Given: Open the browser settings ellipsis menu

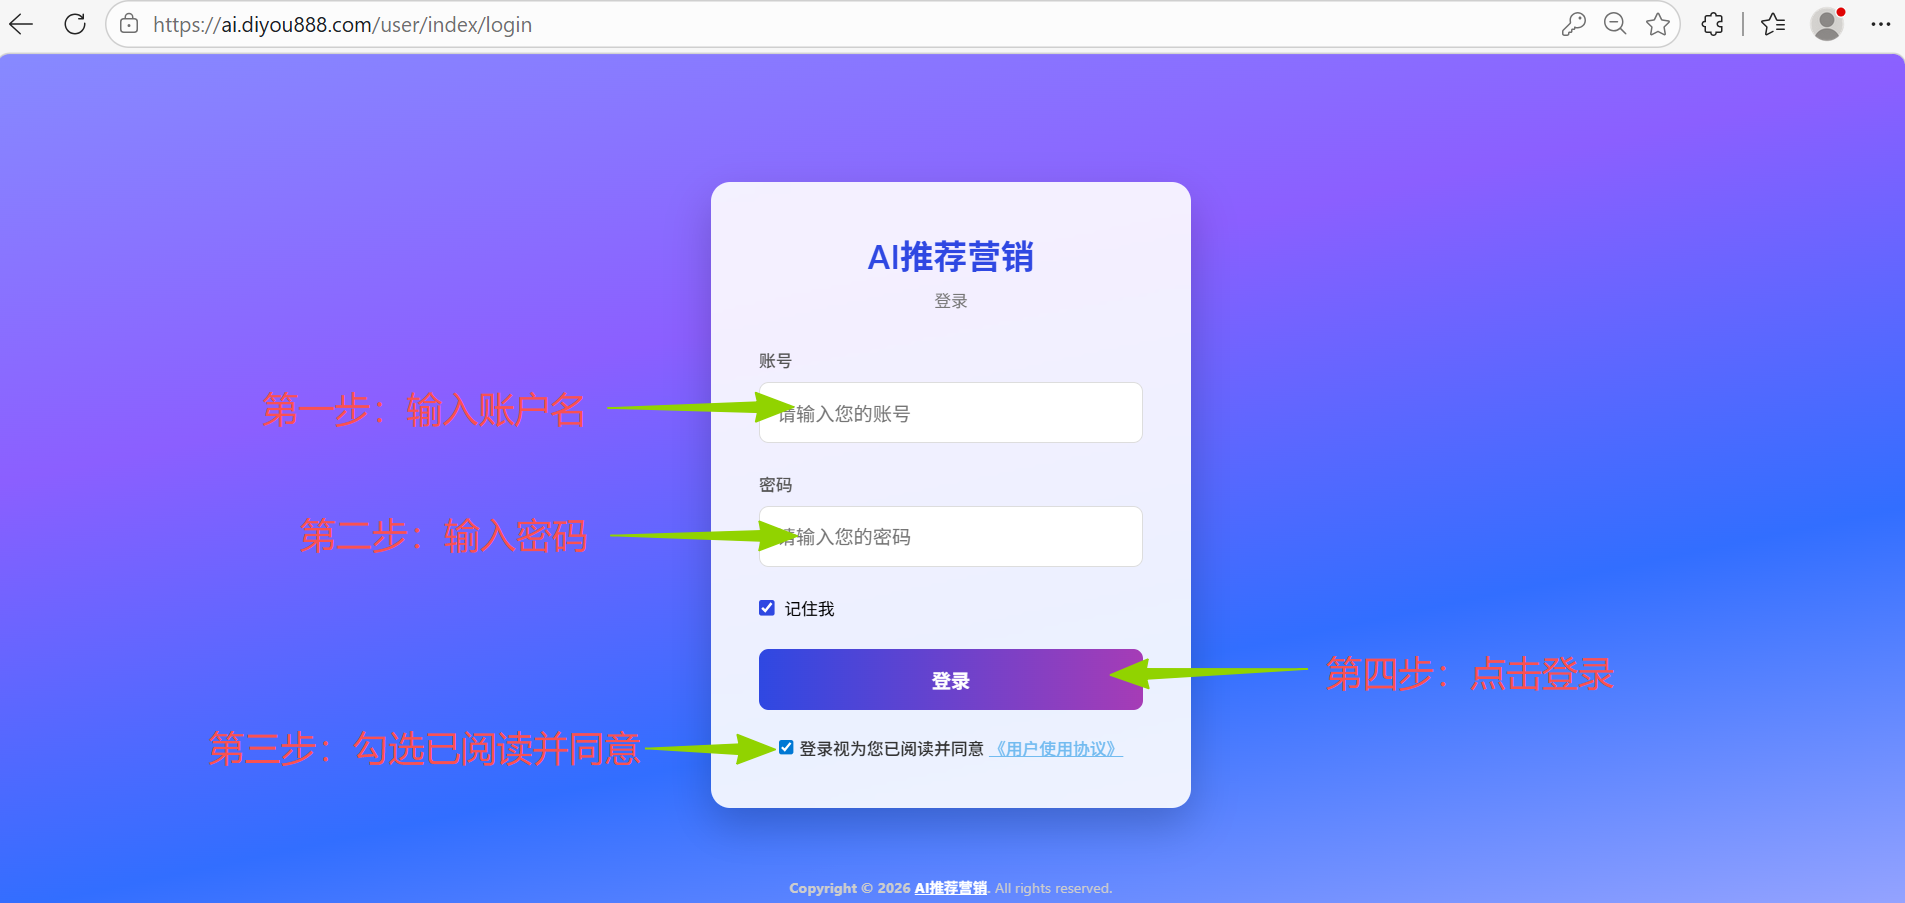Looking at the screenshot, I should click(1882, 24).
